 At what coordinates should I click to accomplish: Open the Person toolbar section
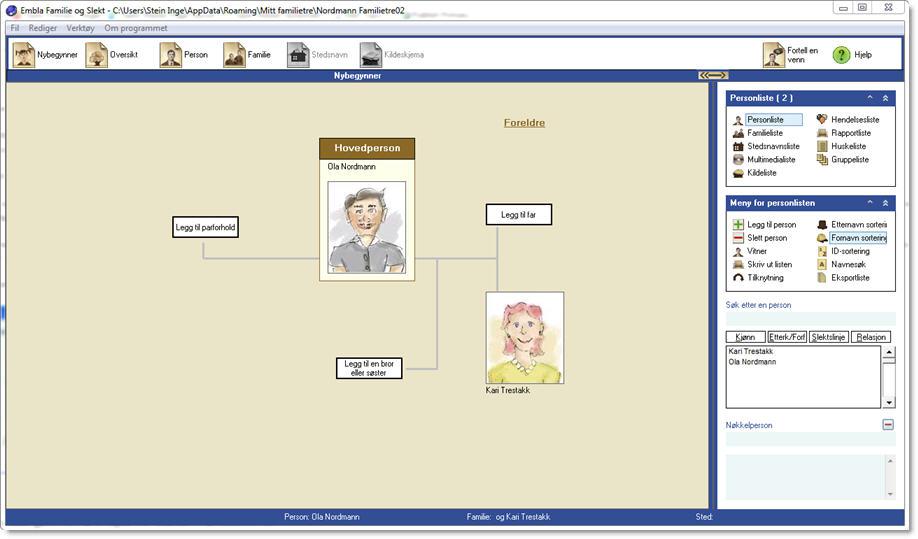click(x=171, y=55)
